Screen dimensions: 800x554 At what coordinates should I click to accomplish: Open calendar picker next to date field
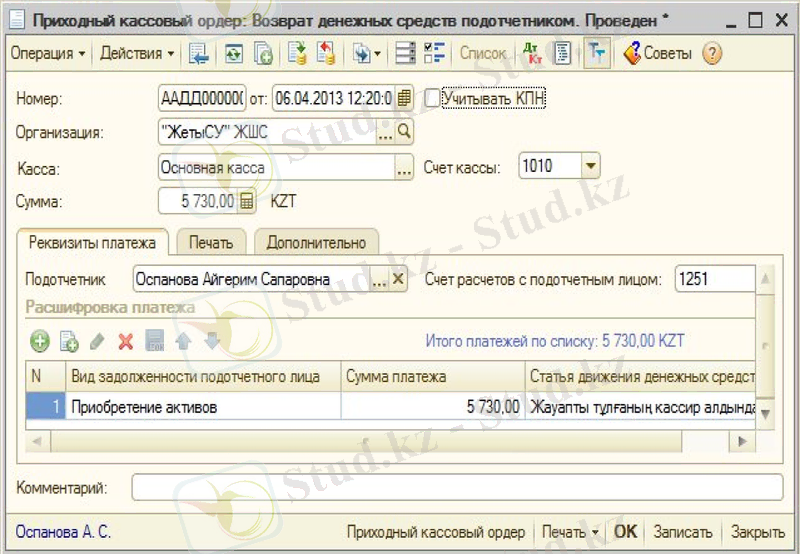click(404, 98)
